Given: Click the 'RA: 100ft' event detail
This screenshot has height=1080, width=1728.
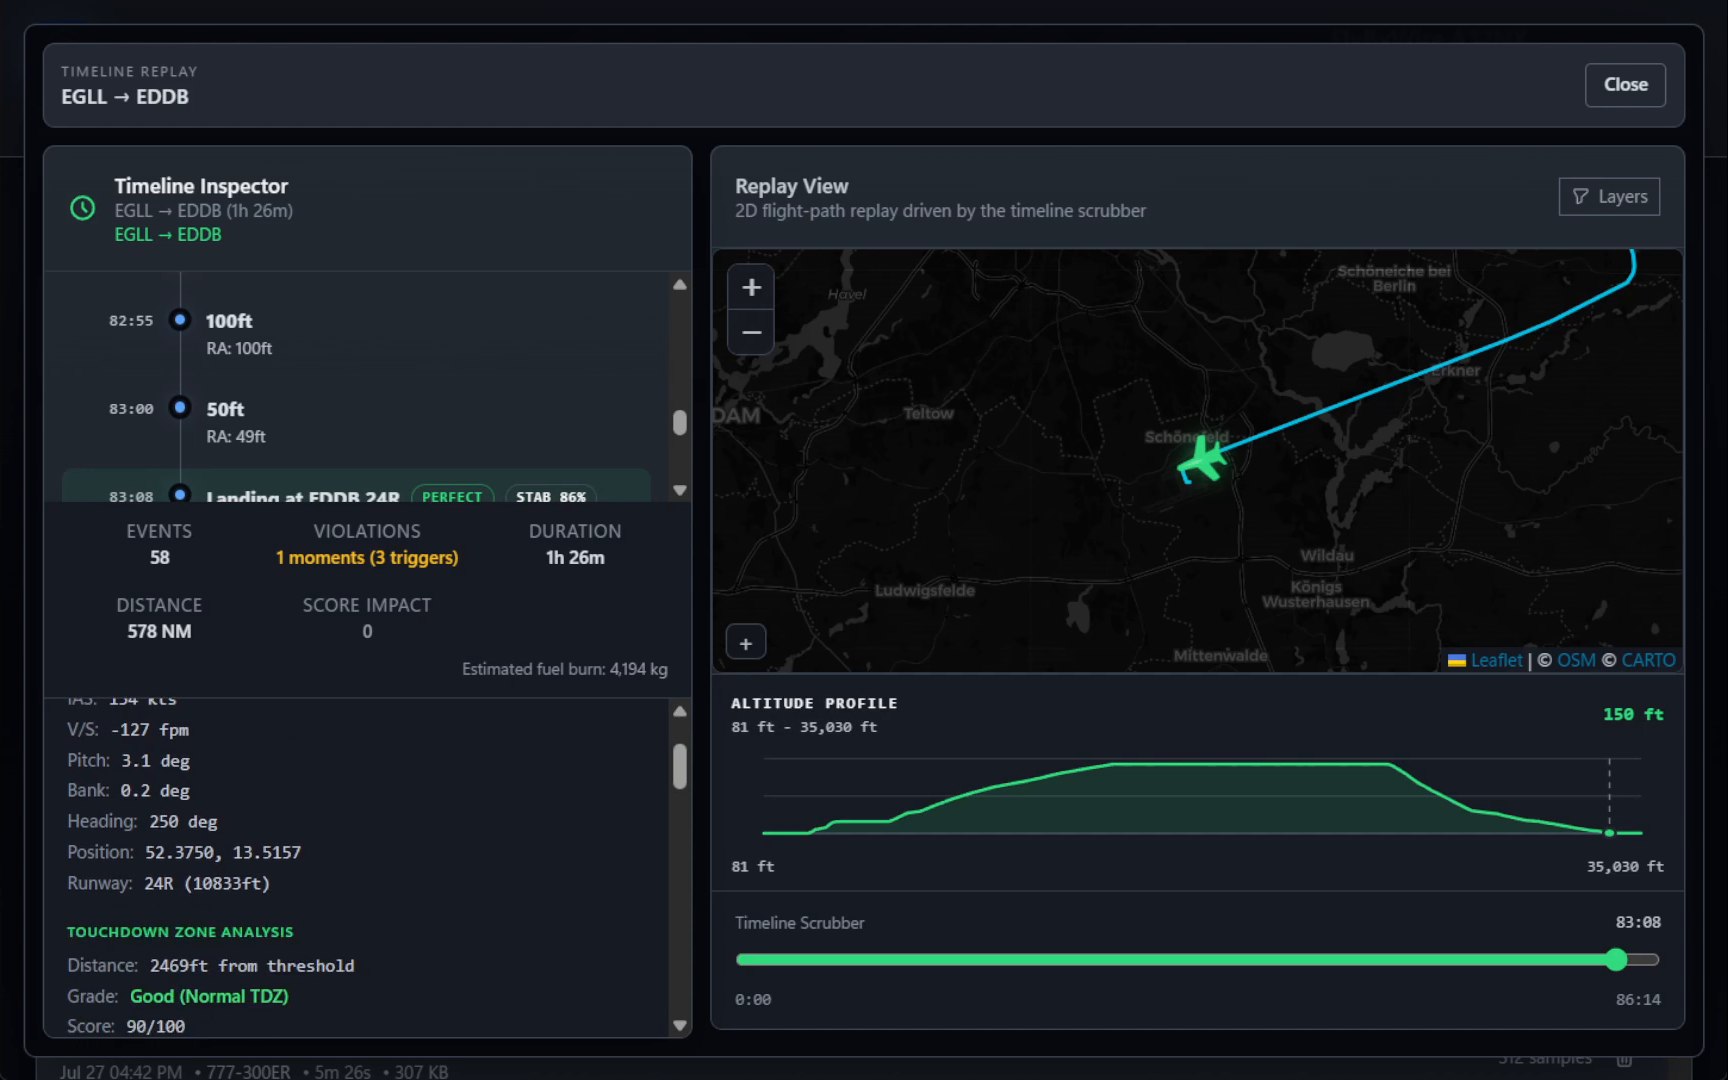Looking at the screenshot, I should click(239, 348).
